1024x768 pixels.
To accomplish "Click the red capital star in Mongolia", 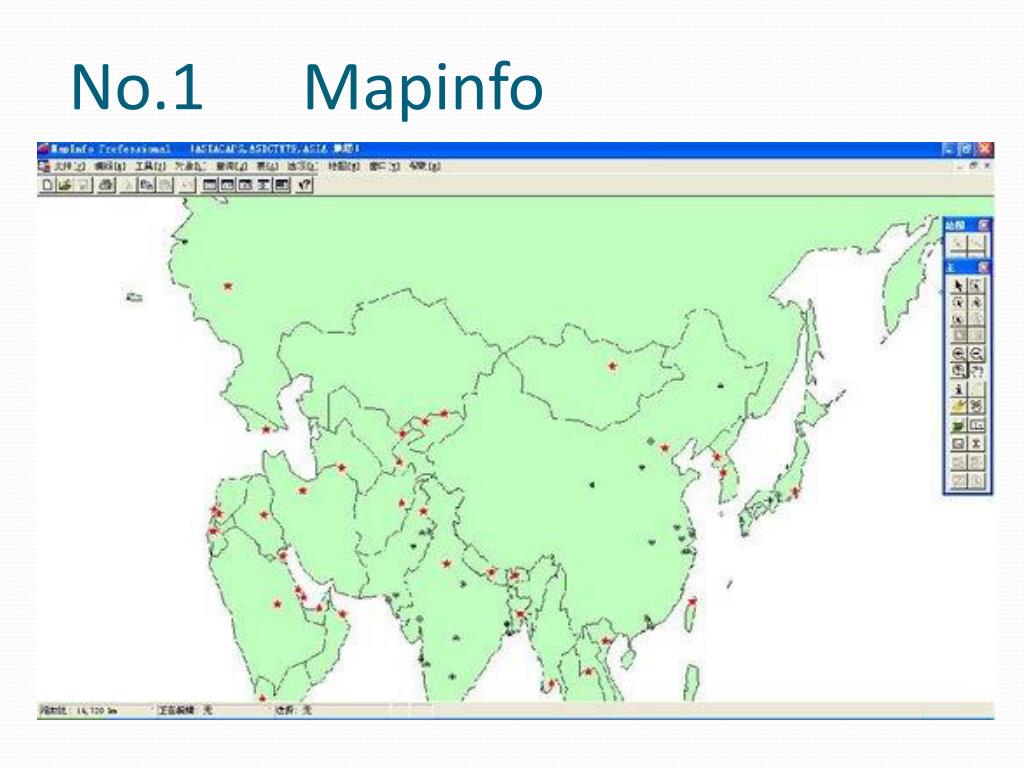I will 612,366.
